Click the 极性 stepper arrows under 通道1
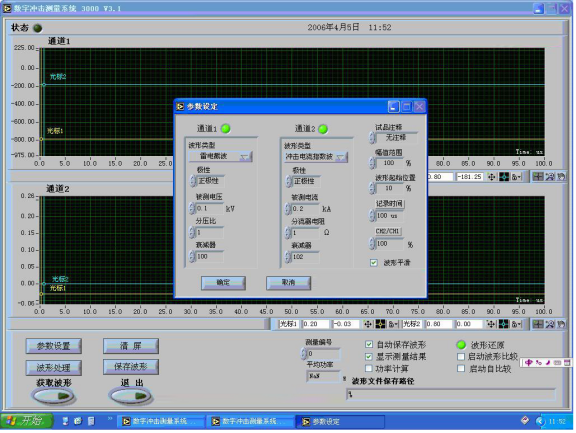The width and height of the screenshot is (576, 433). (x=192, y=181)
